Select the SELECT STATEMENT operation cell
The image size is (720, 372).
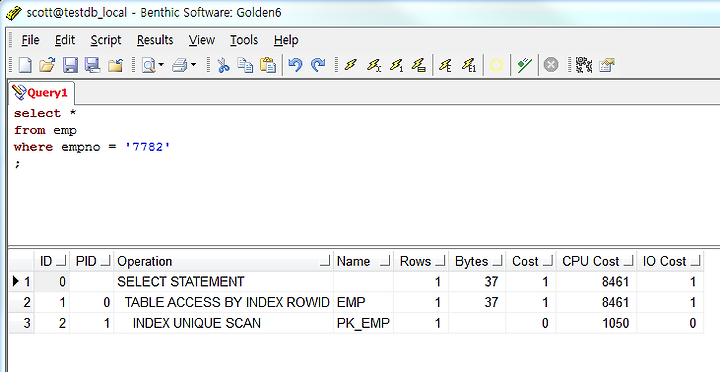point(223,282)
